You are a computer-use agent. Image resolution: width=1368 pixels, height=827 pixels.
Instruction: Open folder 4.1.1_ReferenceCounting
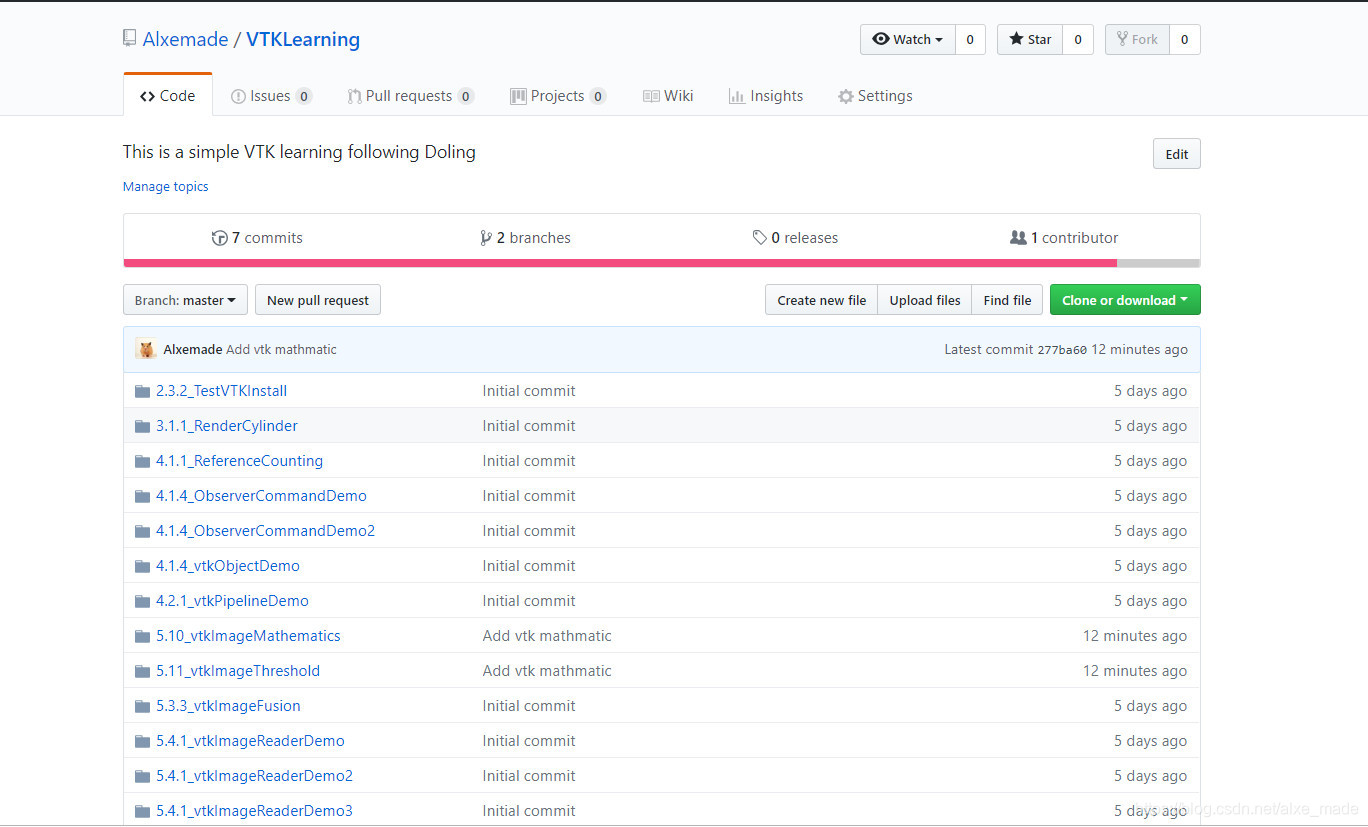click(239, 461)
